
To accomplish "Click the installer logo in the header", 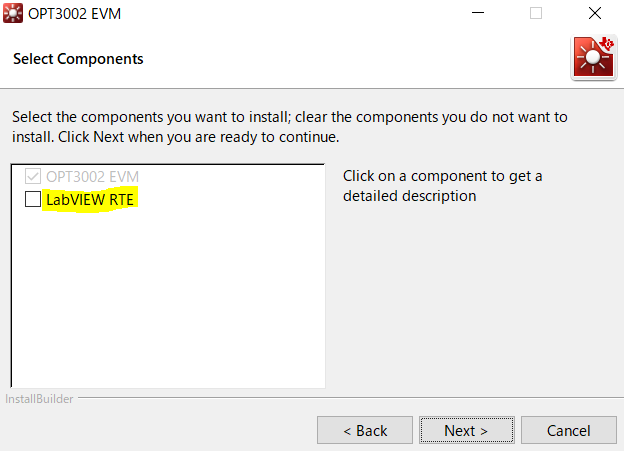I will coord(593,59).
